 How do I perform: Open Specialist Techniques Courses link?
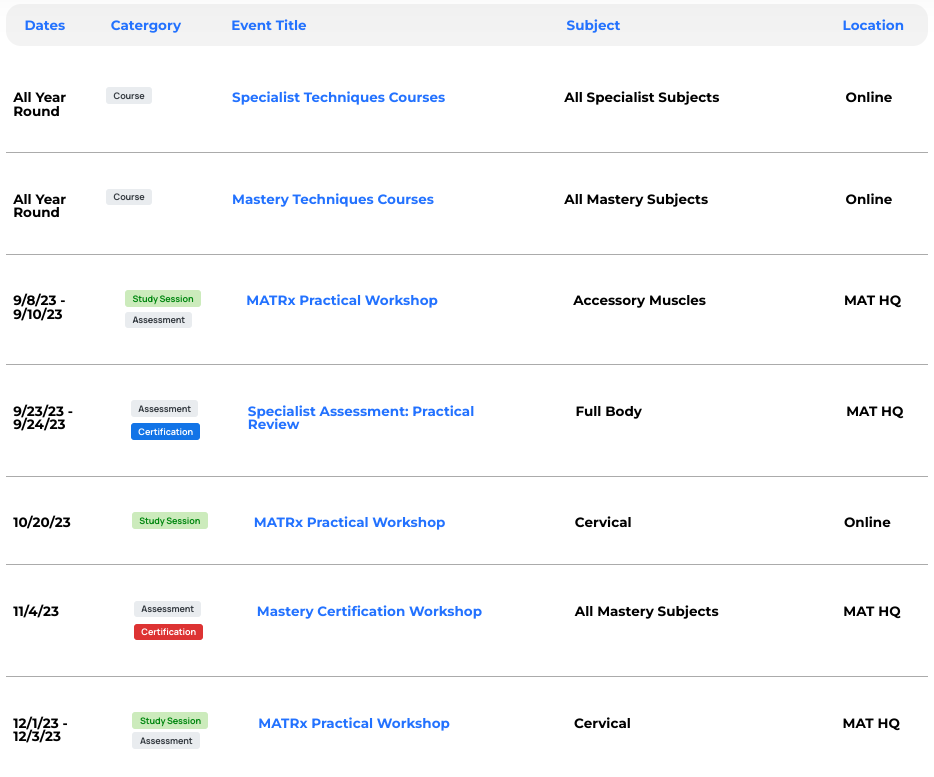point(338,97)
